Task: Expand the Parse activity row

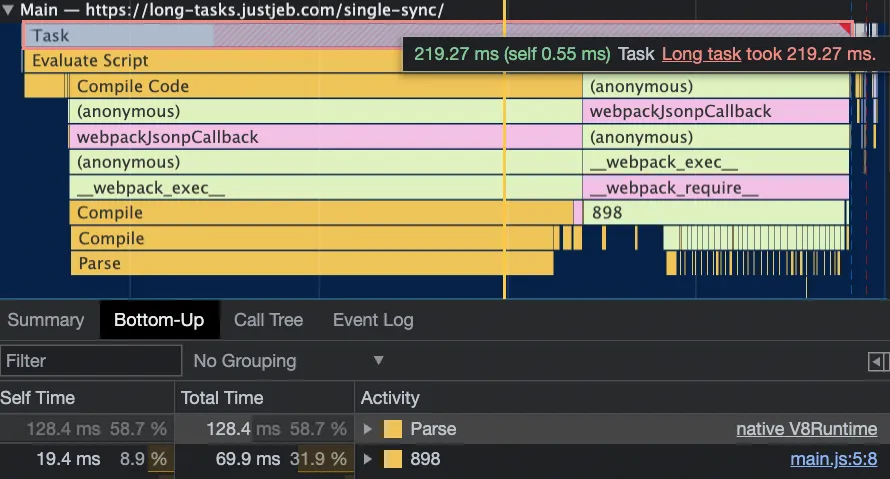Action: click(x=368, y=429)
